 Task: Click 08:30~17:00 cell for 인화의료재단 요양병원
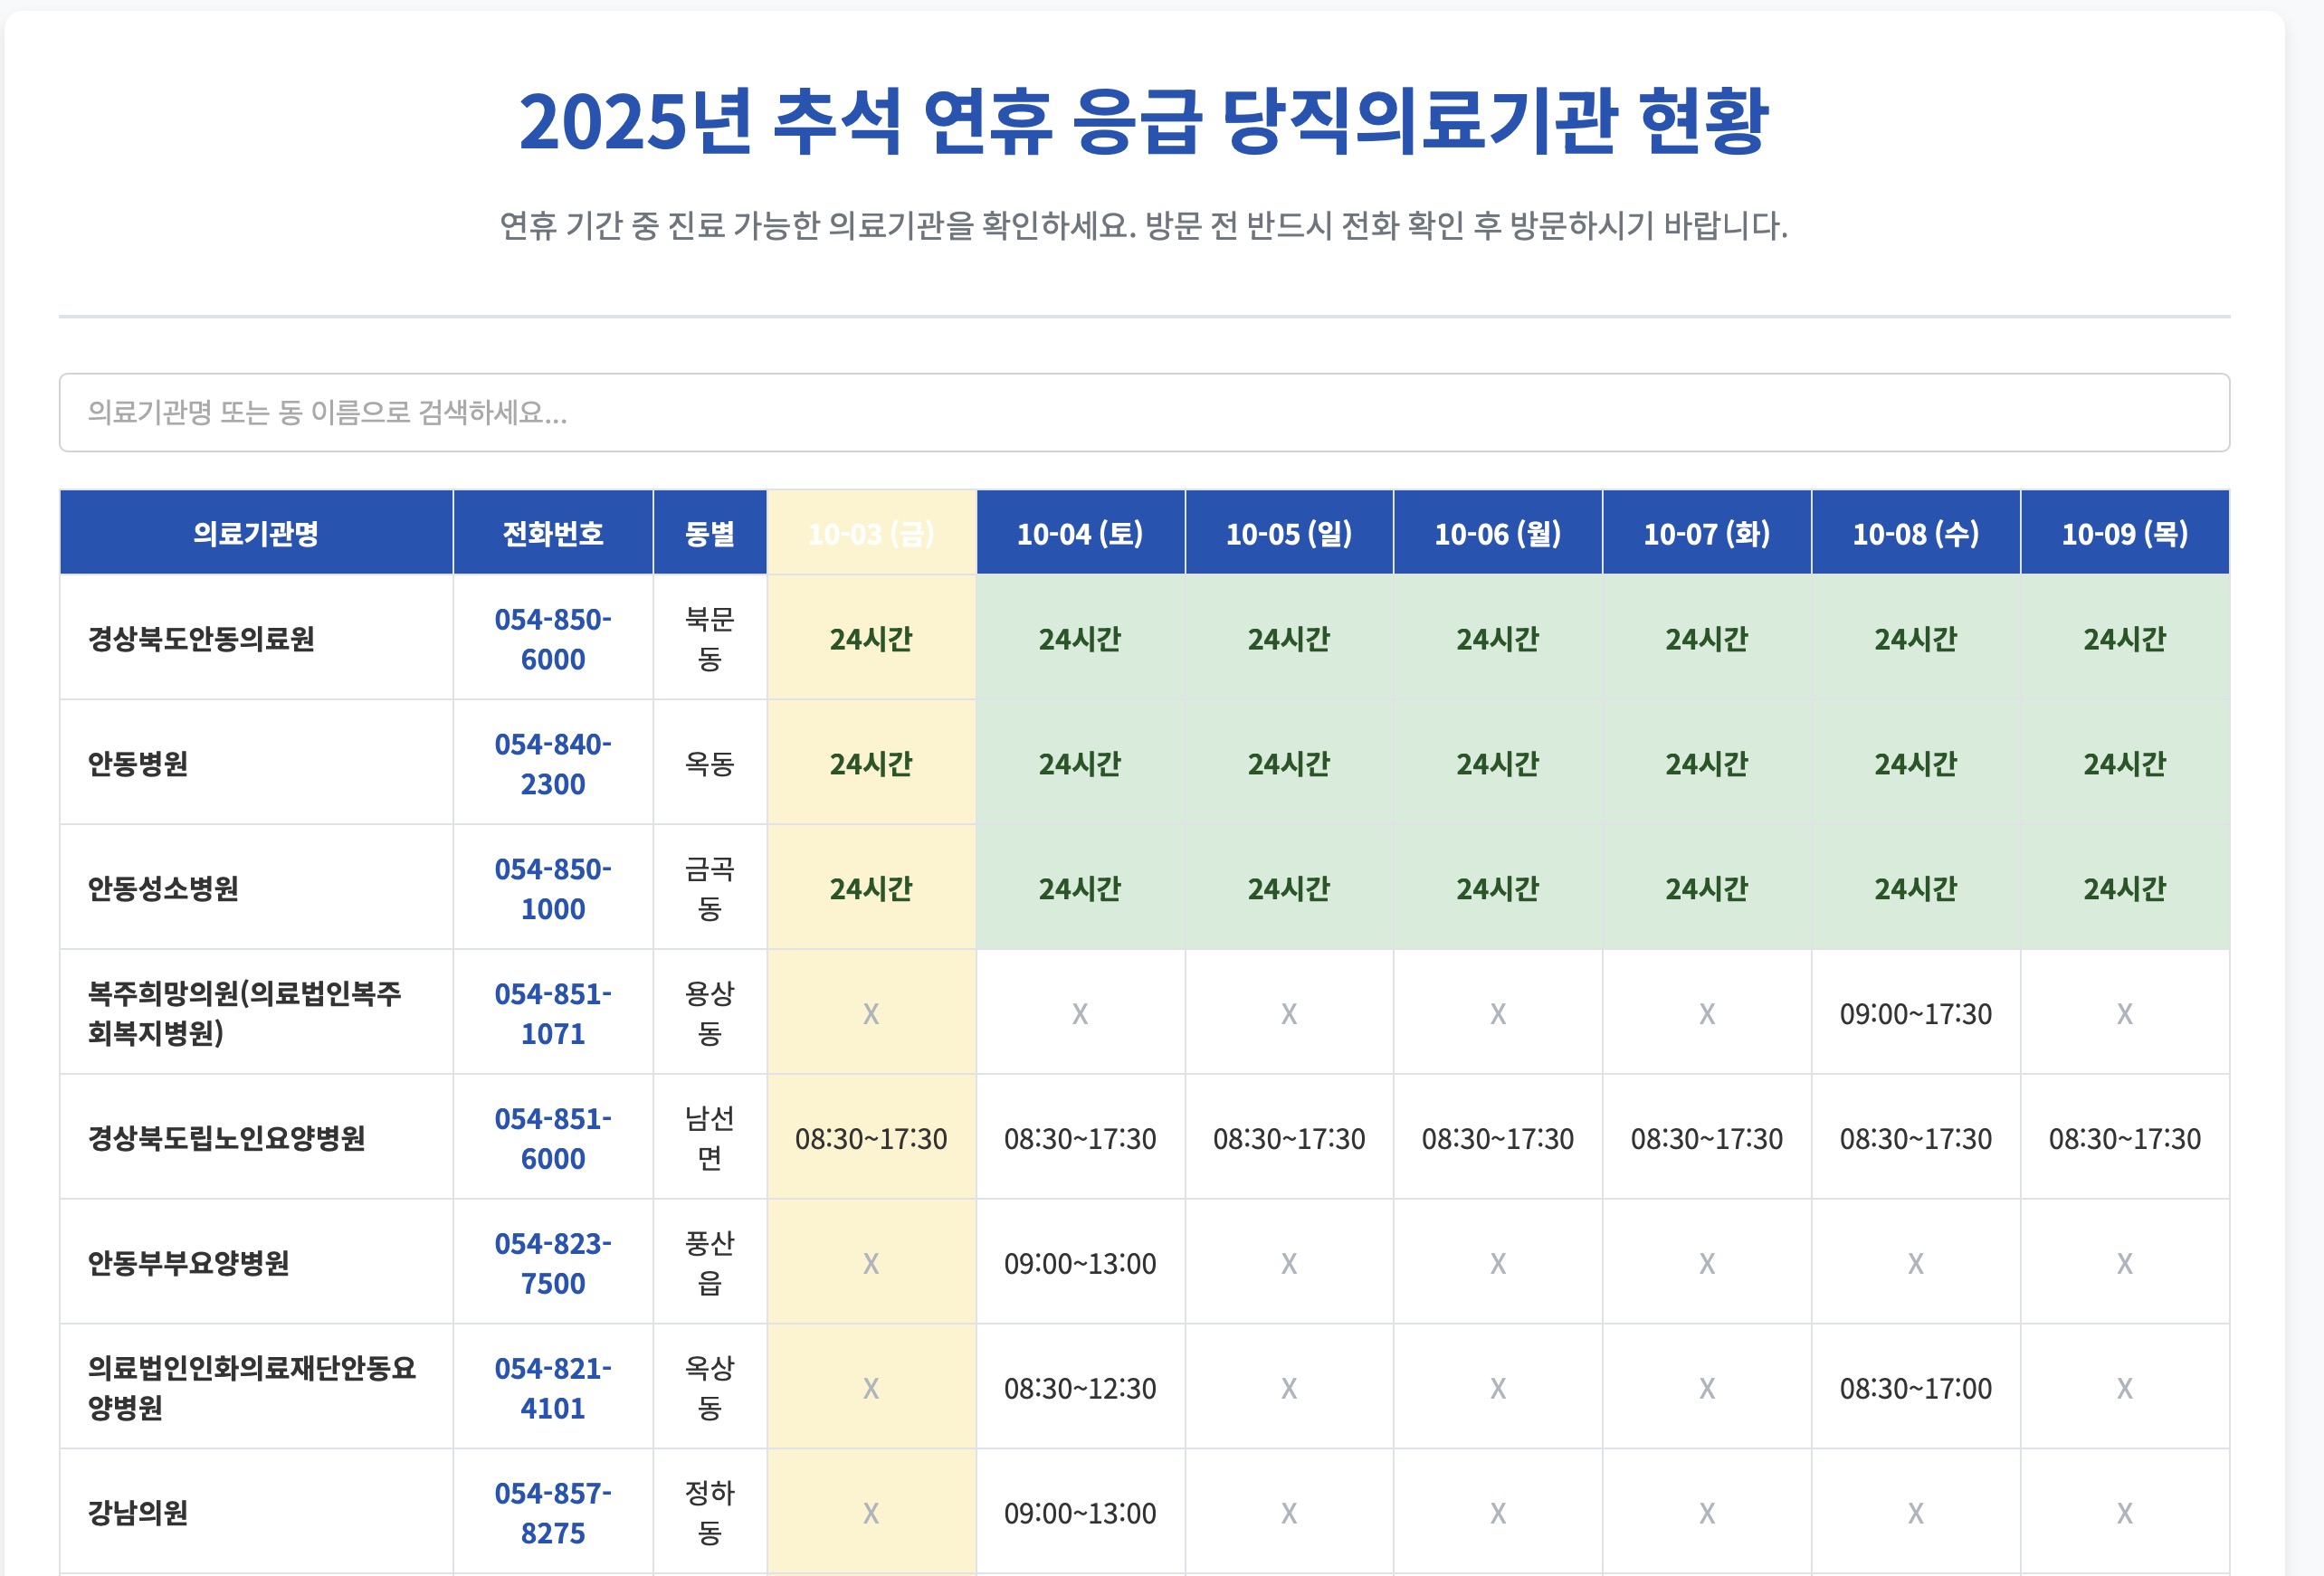click(x=1915, y=1389)
